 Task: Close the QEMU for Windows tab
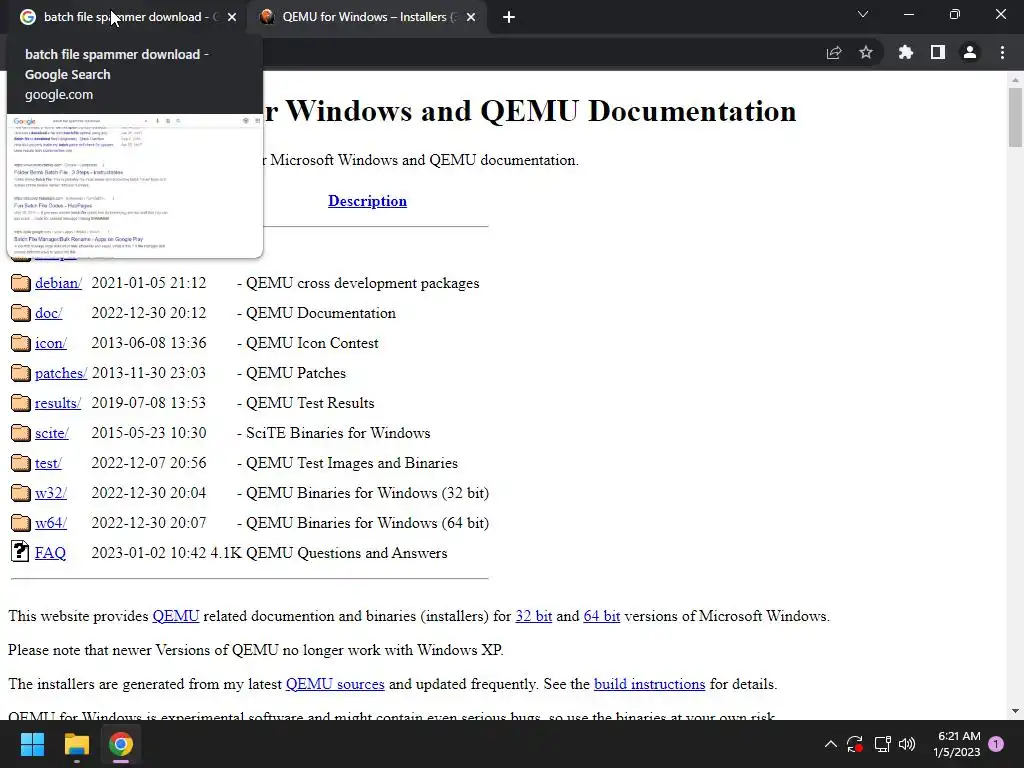coord(471,17)
